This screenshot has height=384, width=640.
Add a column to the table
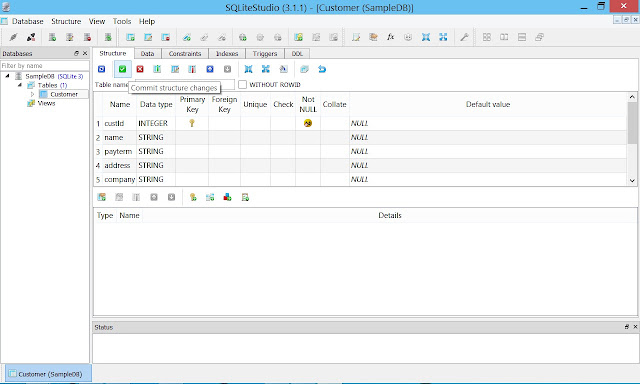[157, 69]
